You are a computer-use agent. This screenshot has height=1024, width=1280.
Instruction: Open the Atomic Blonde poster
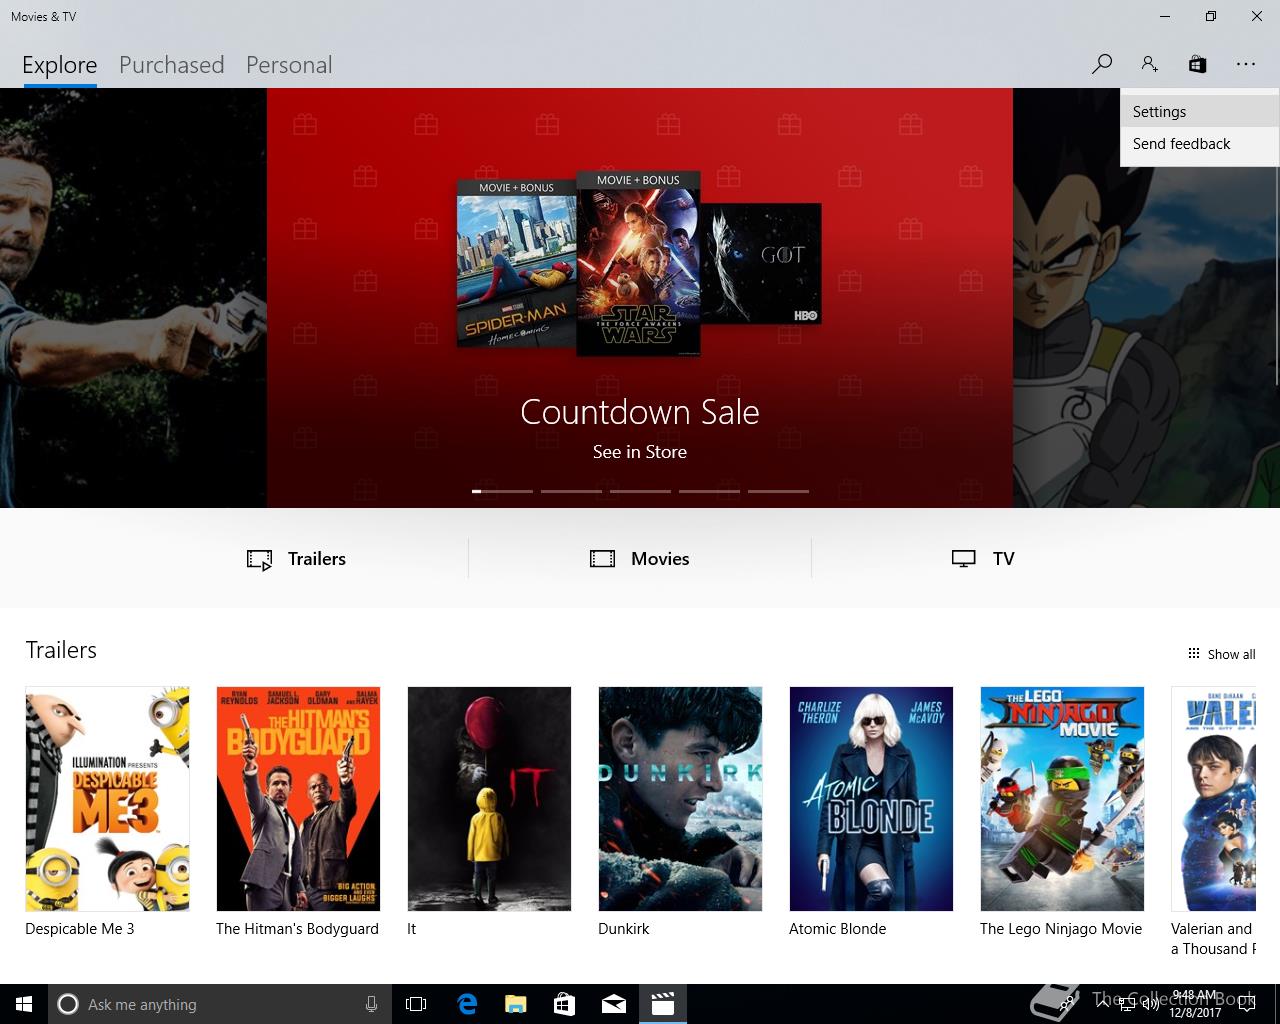871,798
